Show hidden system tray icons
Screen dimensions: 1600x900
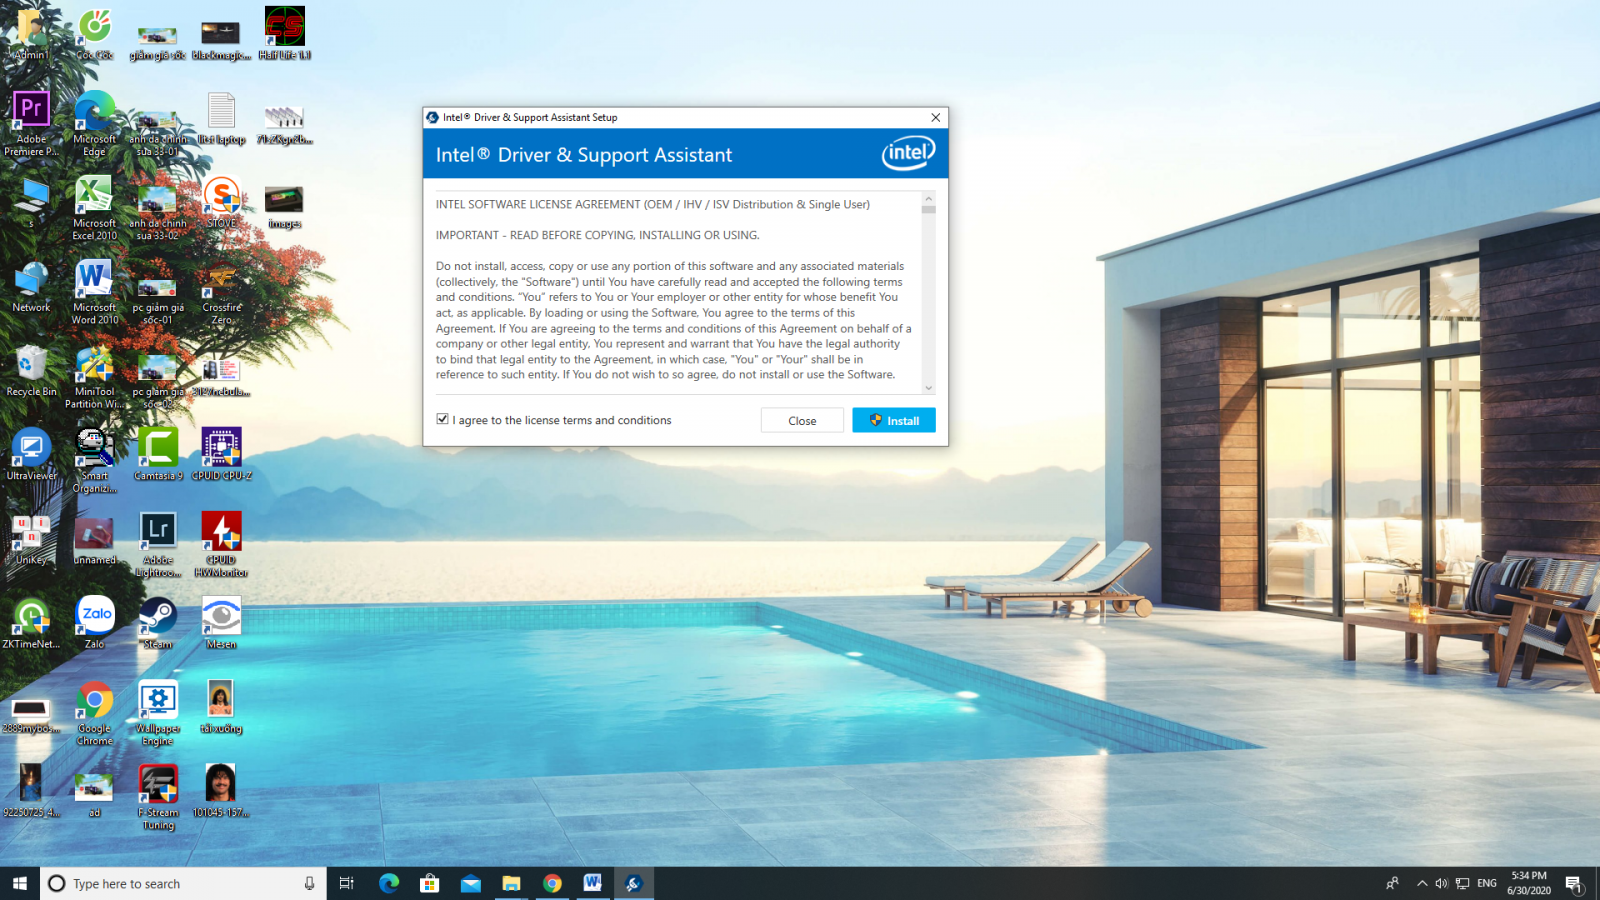tap(1421, 883)
